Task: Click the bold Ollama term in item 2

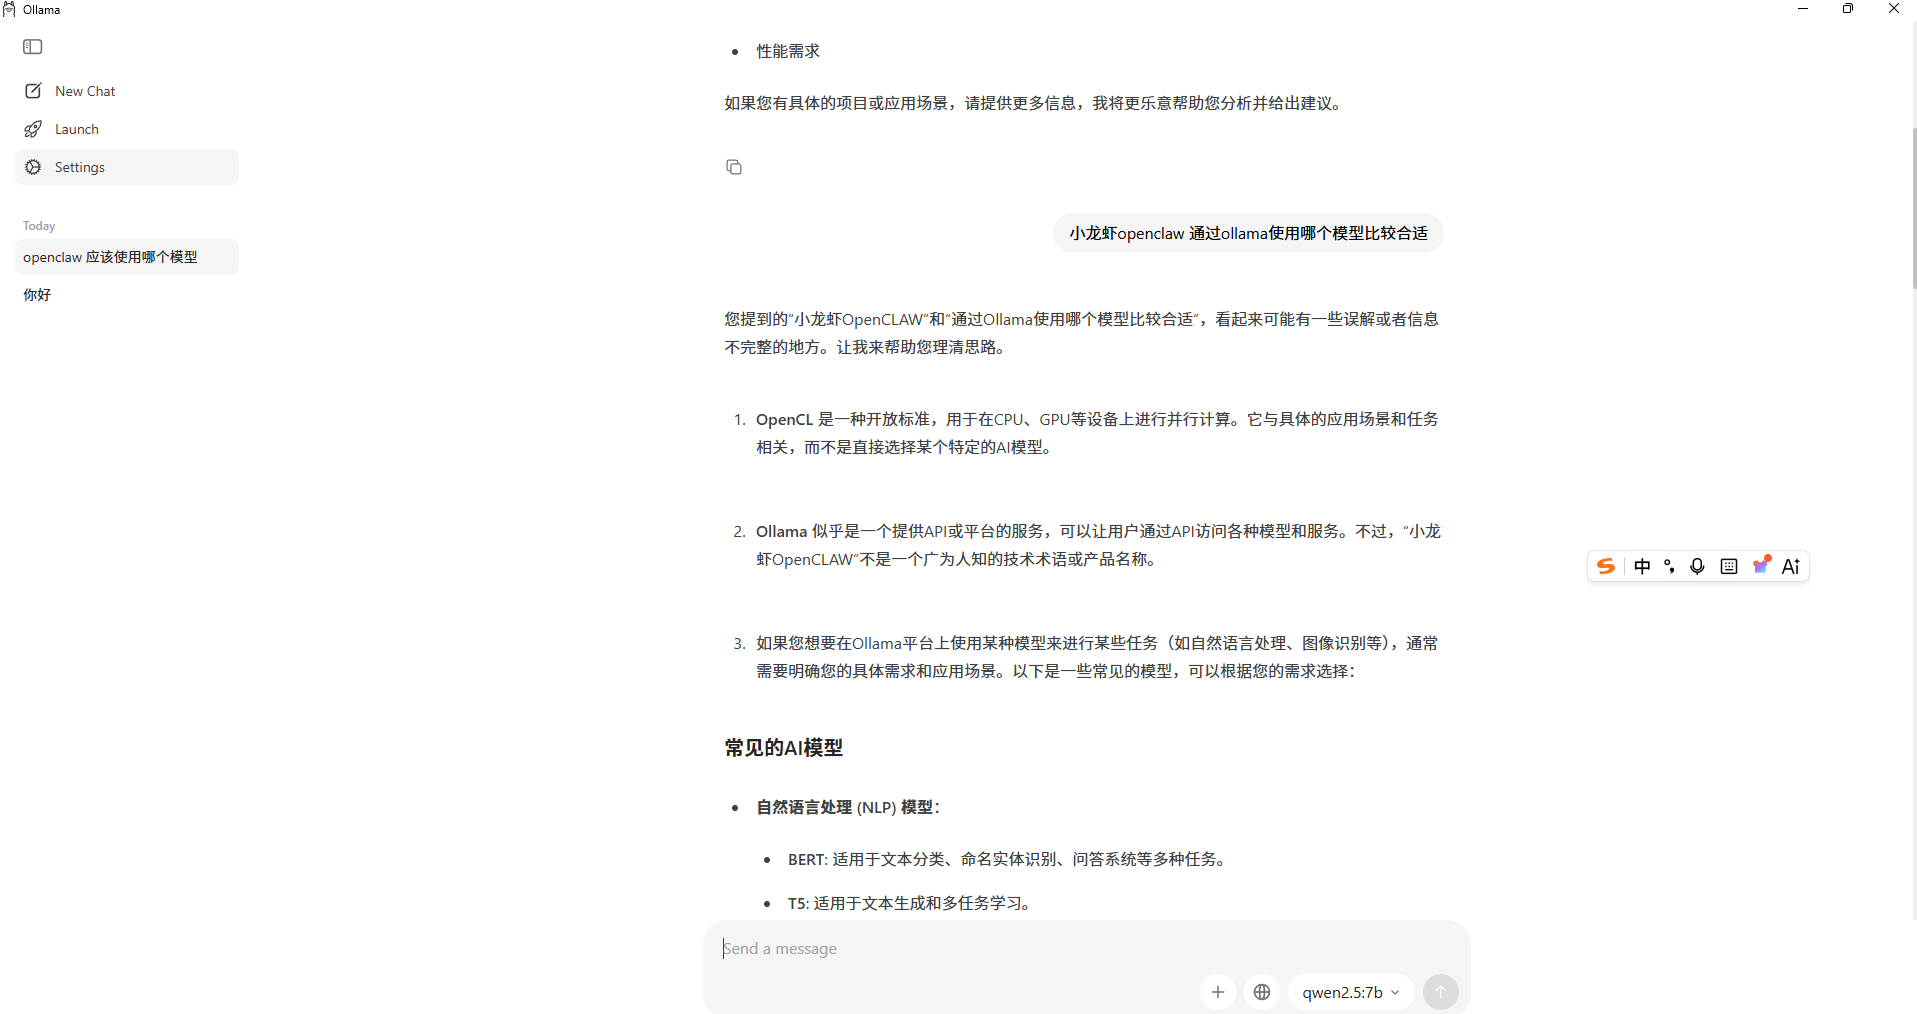Action: [781, 531]
